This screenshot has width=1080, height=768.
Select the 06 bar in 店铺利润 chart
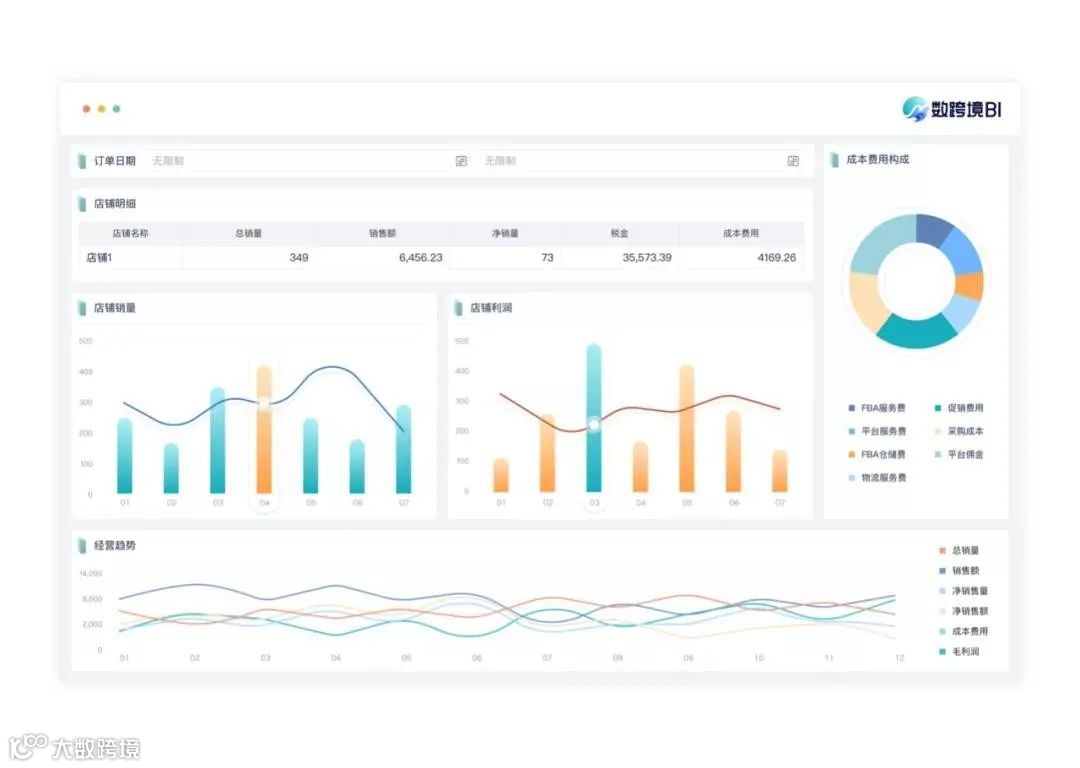734,452
